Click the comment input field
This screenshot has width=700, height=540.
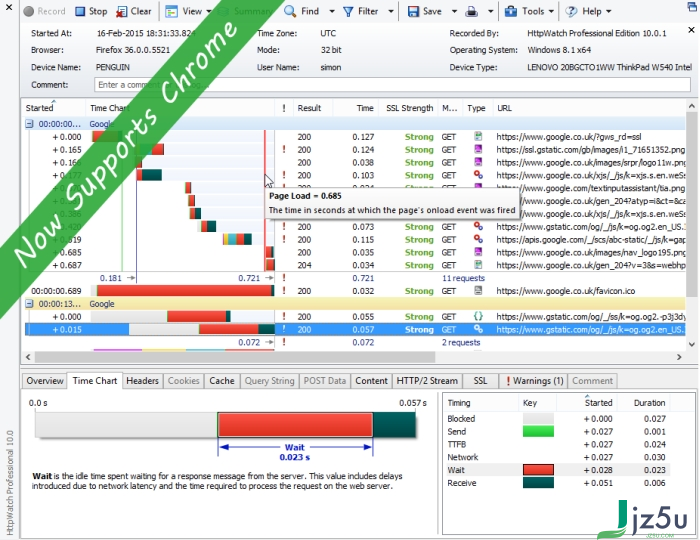click(x=392, y=85)
